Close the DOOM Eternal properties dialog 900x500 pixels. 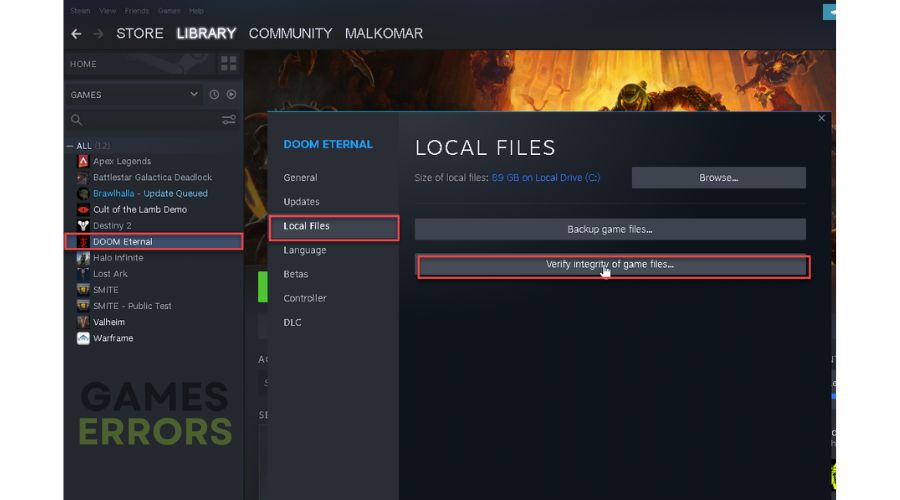[821, 118]
